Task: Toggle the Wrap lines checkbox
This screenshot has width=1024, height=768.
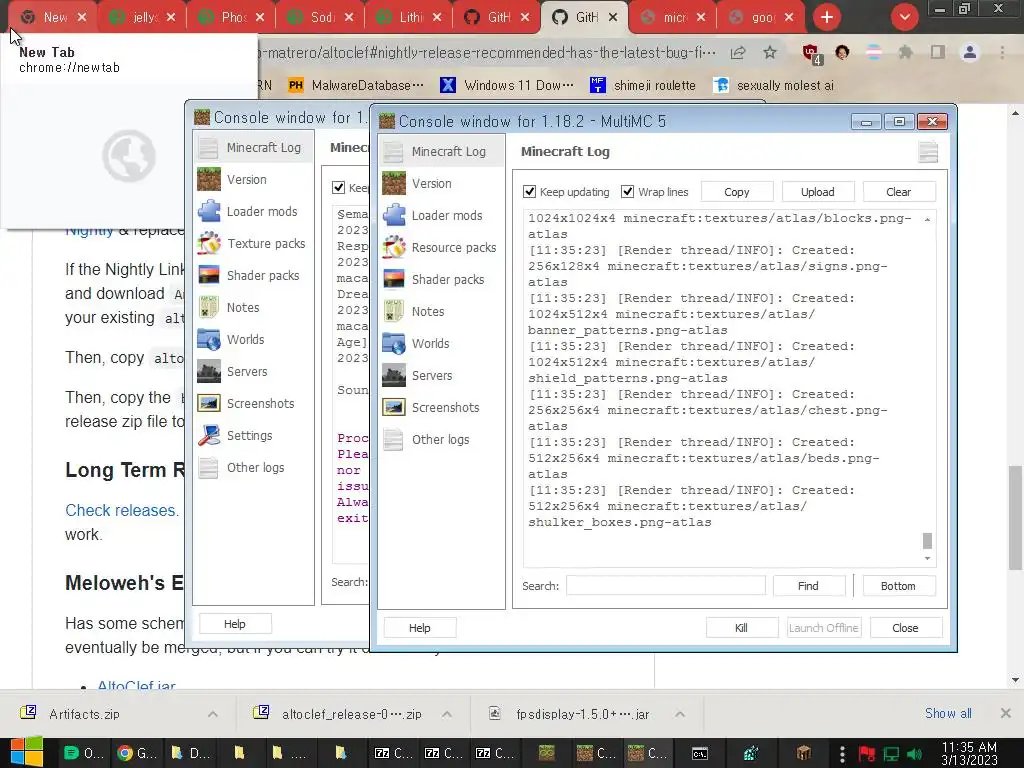Action: (628, 191)
